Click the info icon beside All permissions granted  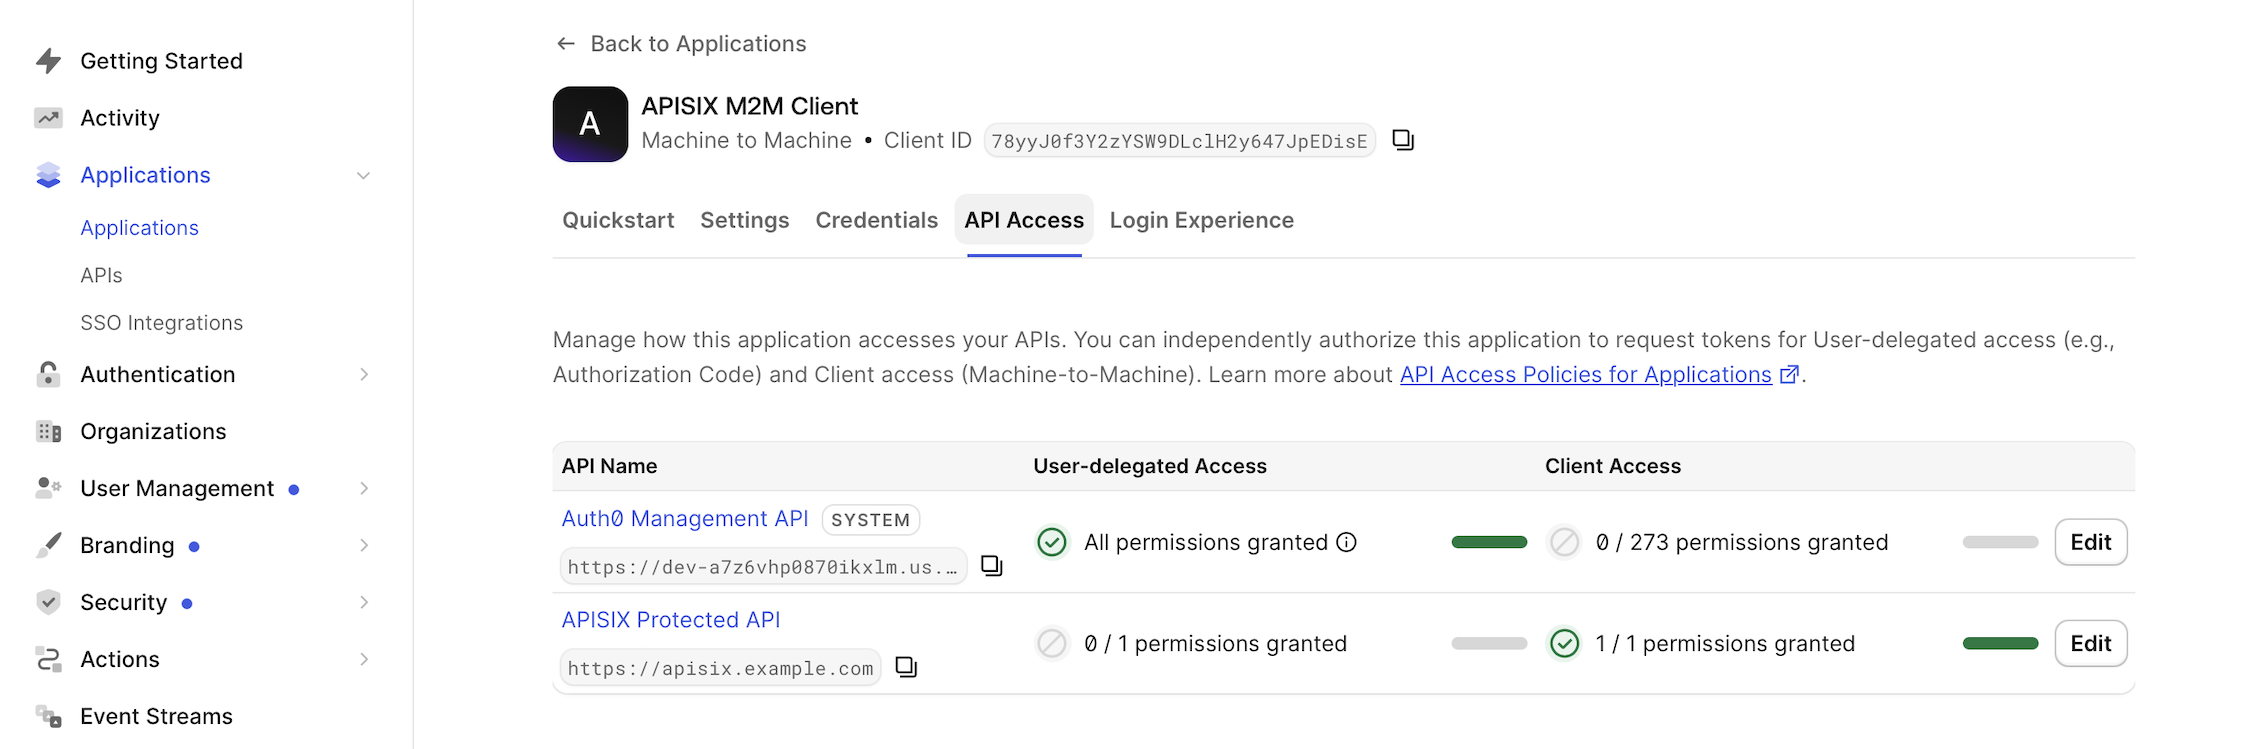click(x=1347, y=542)
